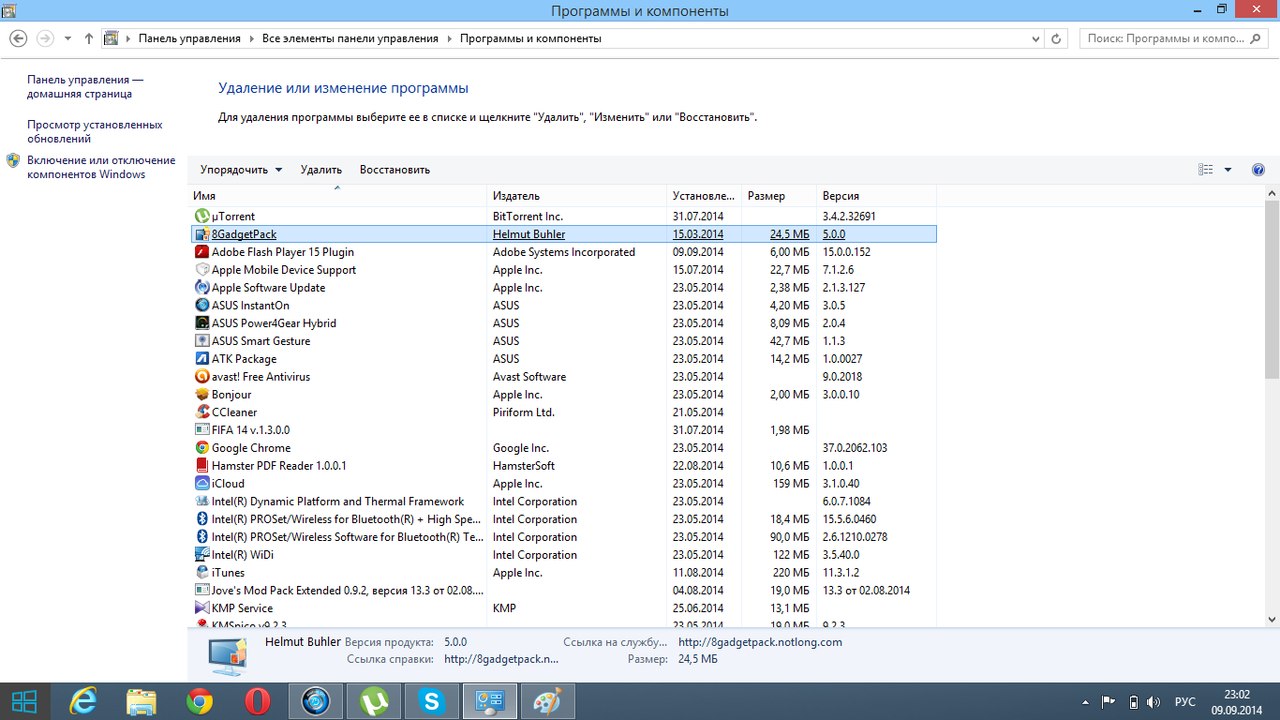Open the address bar history dropdown
Viewport: 1280px width, 720px height.
point(1035,39)
